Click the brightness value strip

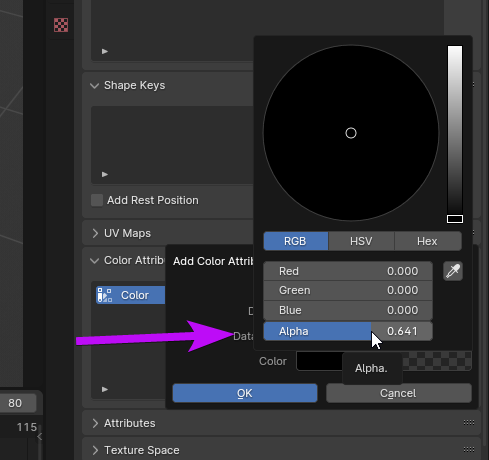455,134
